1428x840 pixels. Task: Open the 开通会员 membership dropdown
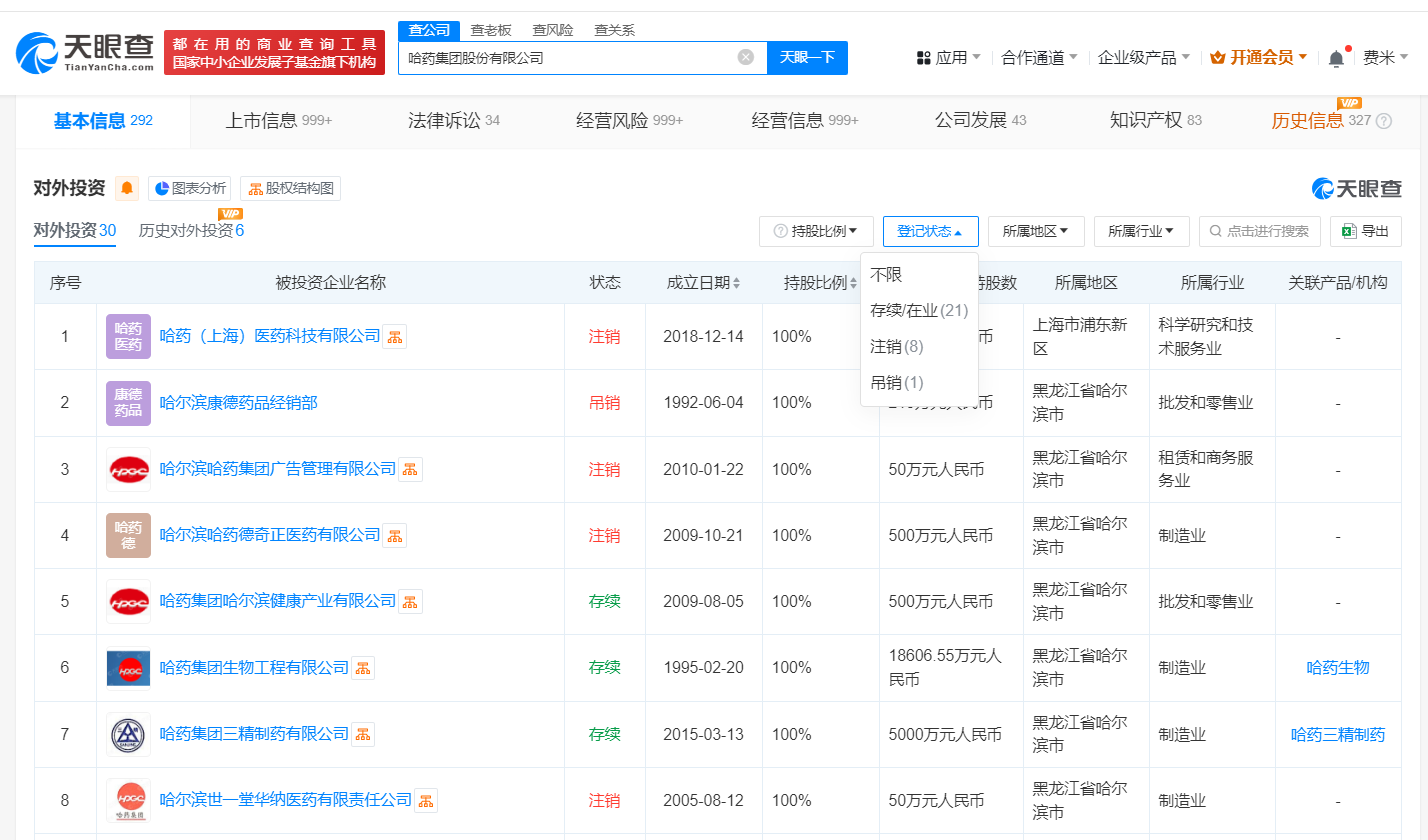coord(1259,58)
